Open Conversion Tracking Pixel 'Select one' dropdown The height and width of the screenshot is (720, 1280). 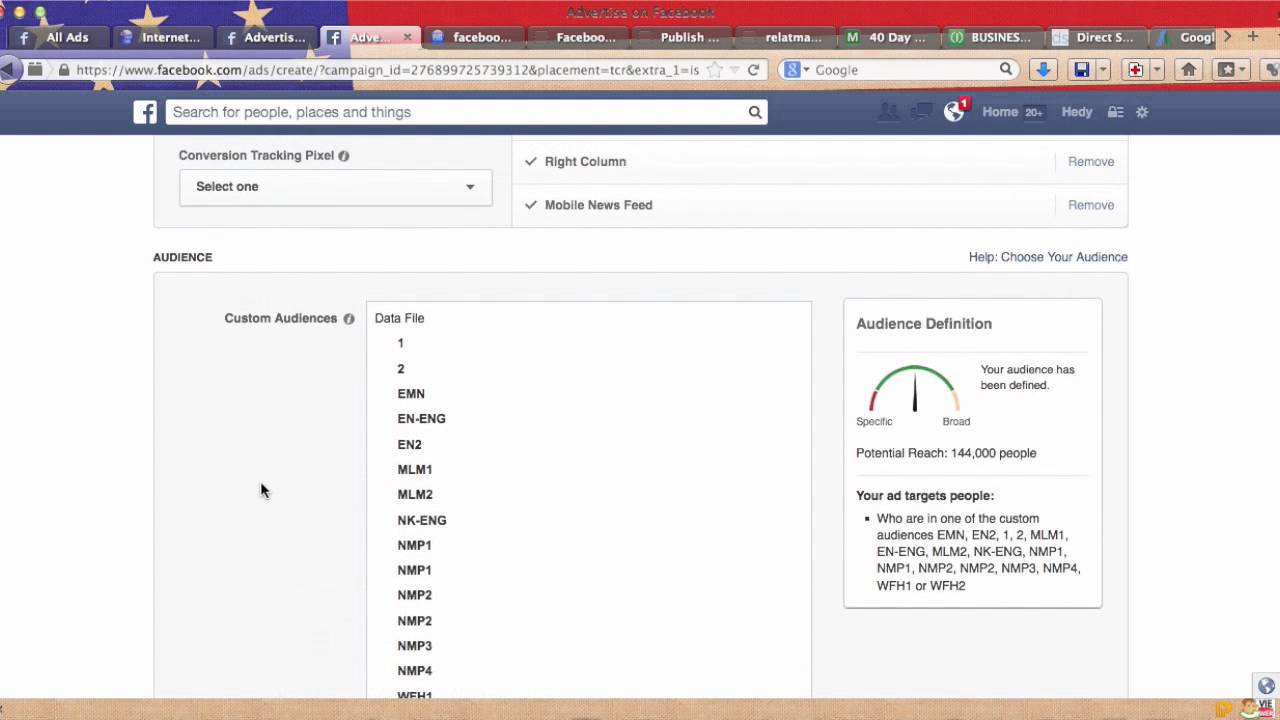coord(336,187)
